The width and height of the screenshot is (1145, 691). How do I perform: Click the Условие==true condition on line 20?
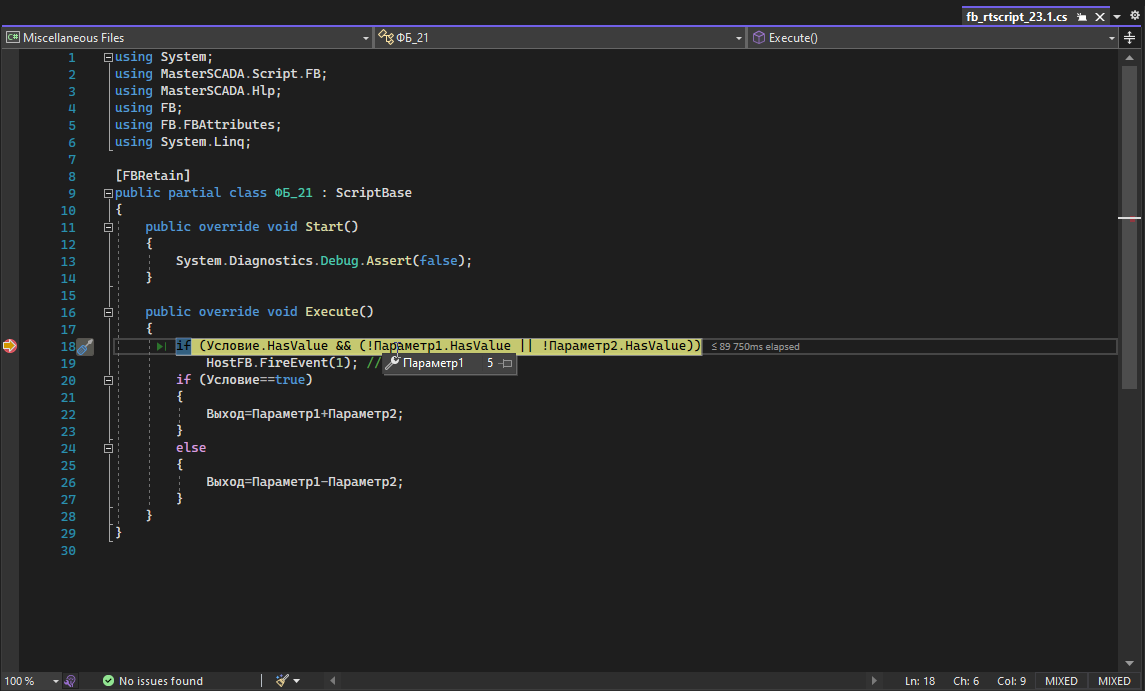tap(256, 380)
